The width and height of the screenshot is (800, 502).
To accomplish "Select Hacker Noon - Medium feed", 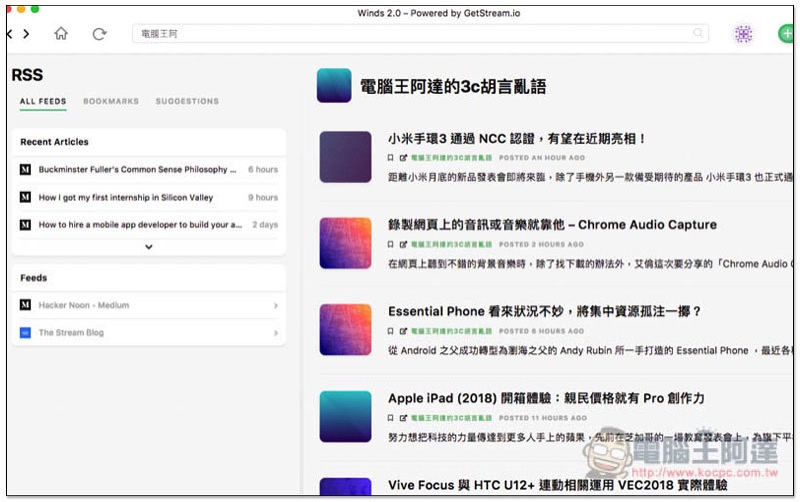I will [84, 305].
